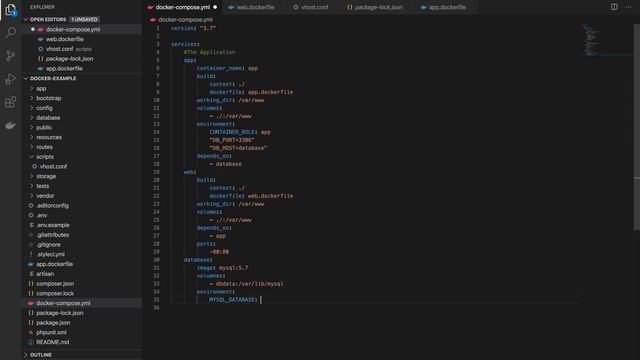This screenshot has width=640, height=360.
Task: Open the .styleci.yml file
Action: pos(82,254)
